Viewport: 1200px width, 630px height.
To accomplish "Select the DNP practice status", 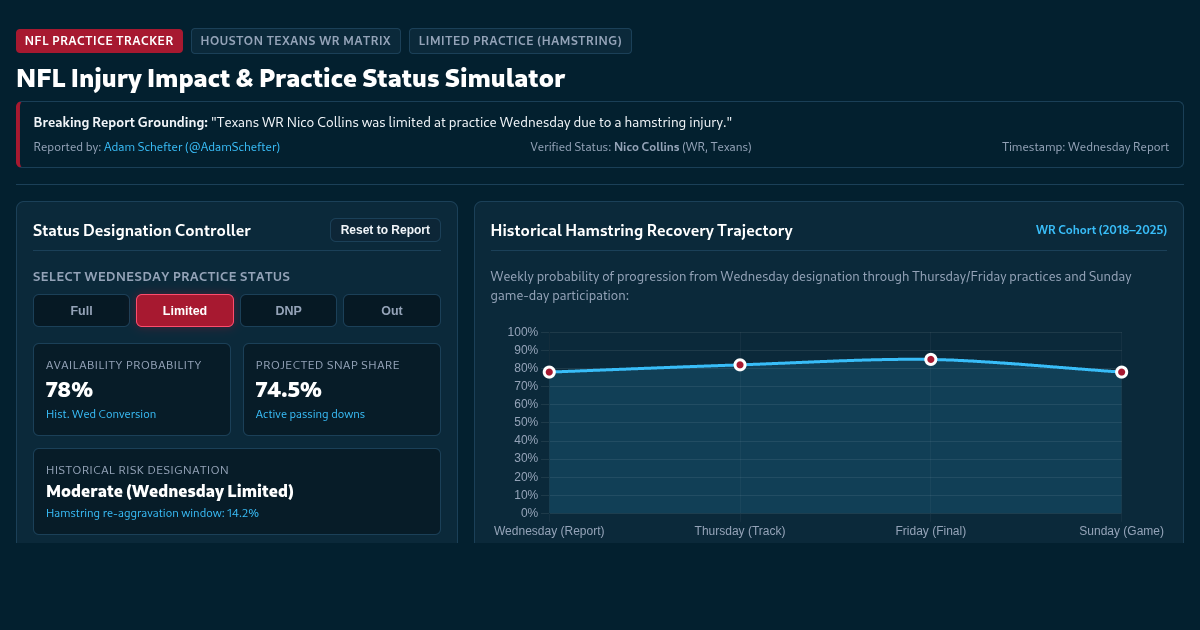I will [288, 310].
